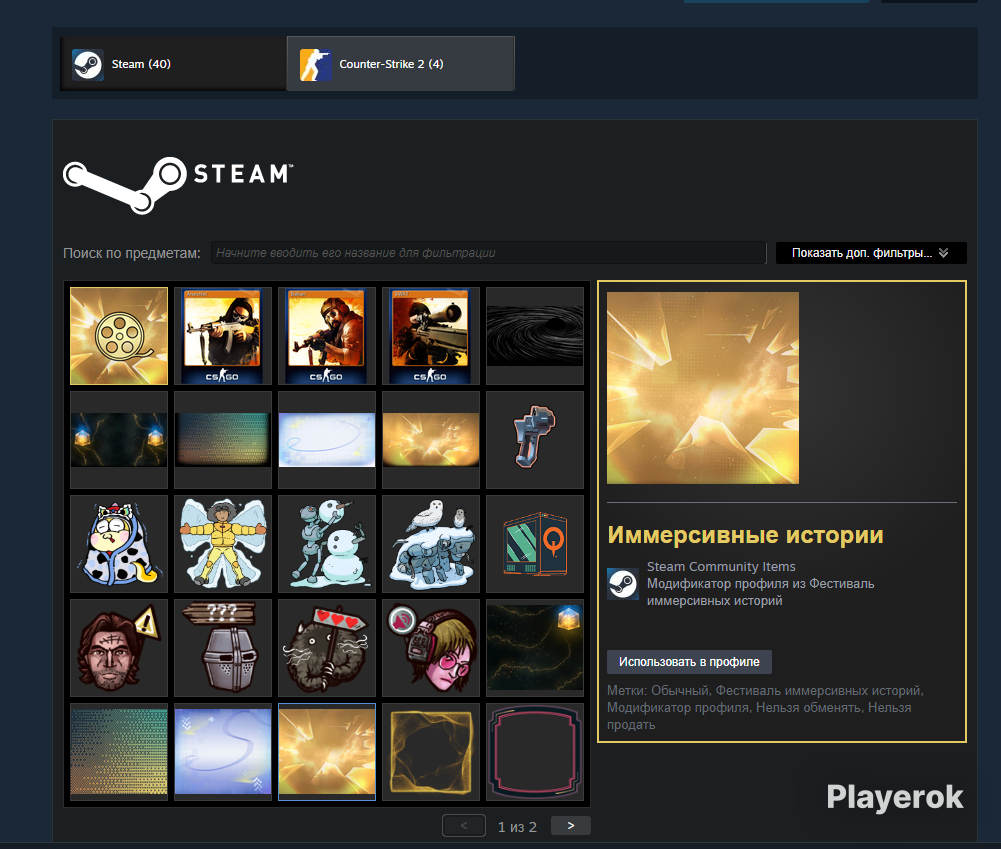Go to the previous inventory page
This screenshot has height=849, width=1001.
464,825
